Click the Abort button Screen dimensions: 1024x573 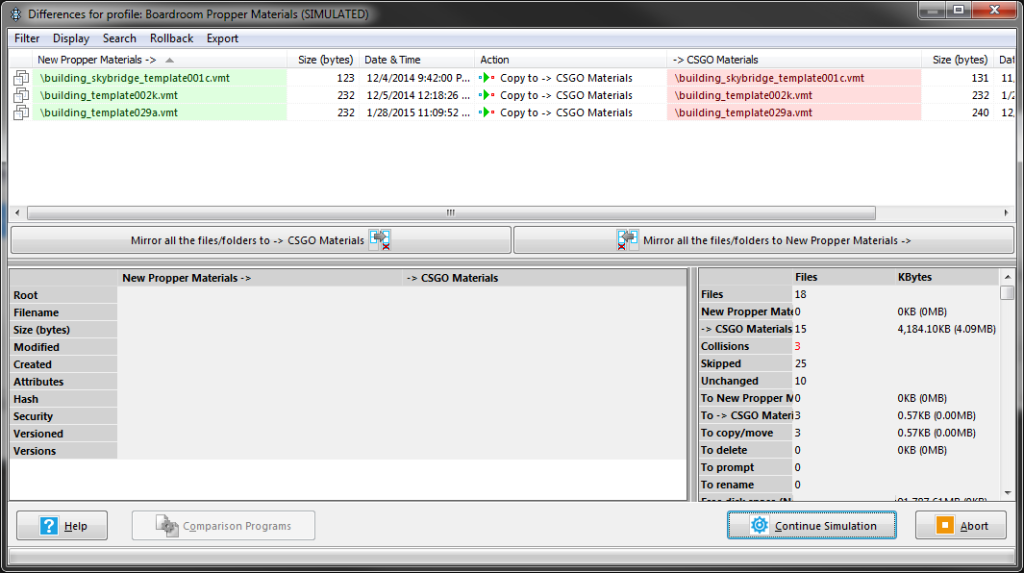click(961, 525)
